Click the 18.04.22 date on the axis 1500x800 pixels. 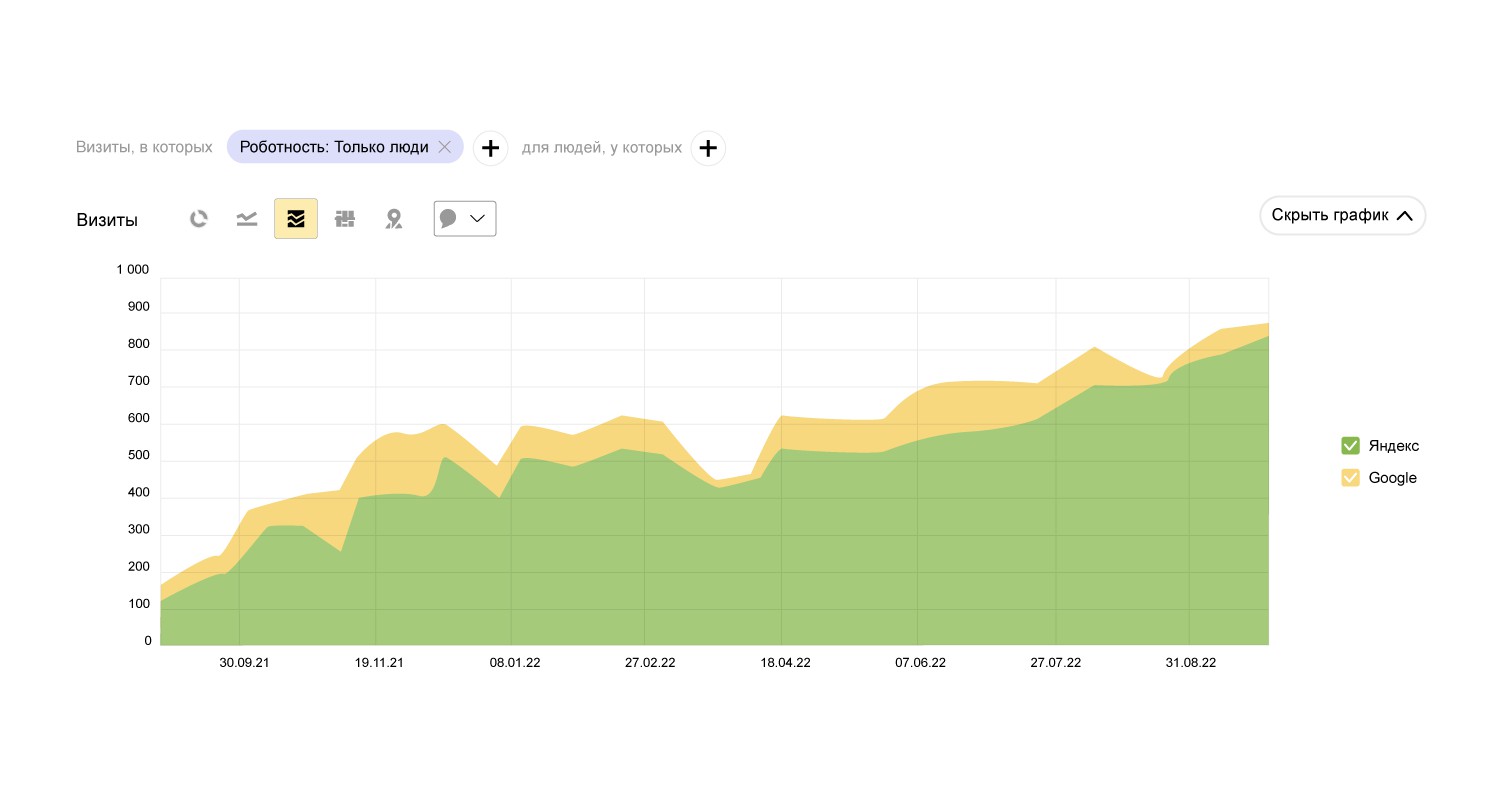(x=785, y=663)
